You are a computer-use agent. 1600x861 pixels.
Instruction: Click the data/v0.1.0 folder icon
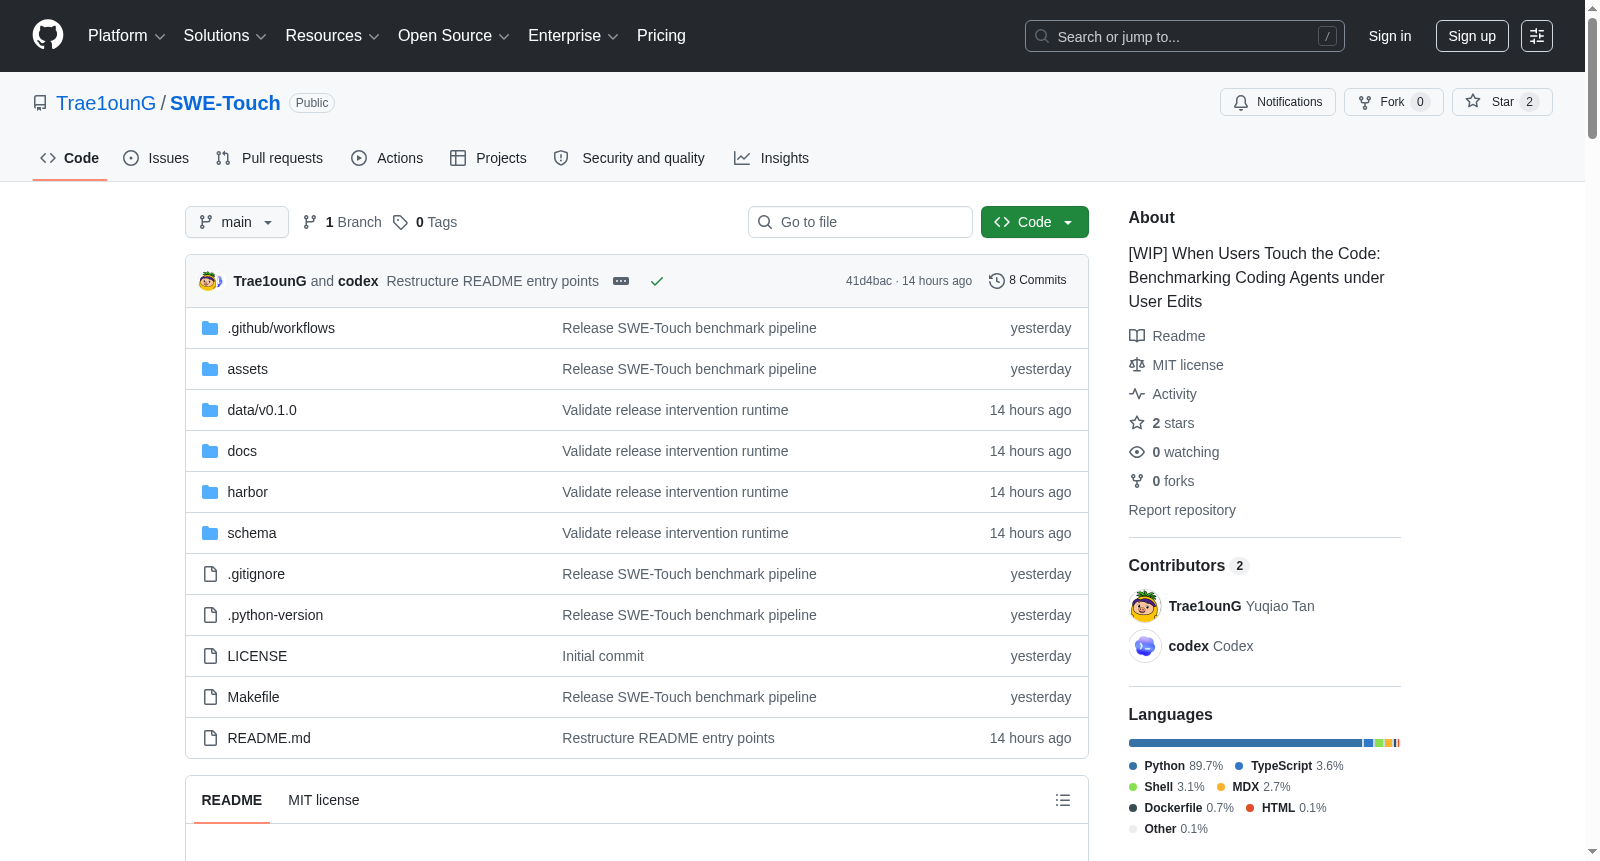point(210,410)
